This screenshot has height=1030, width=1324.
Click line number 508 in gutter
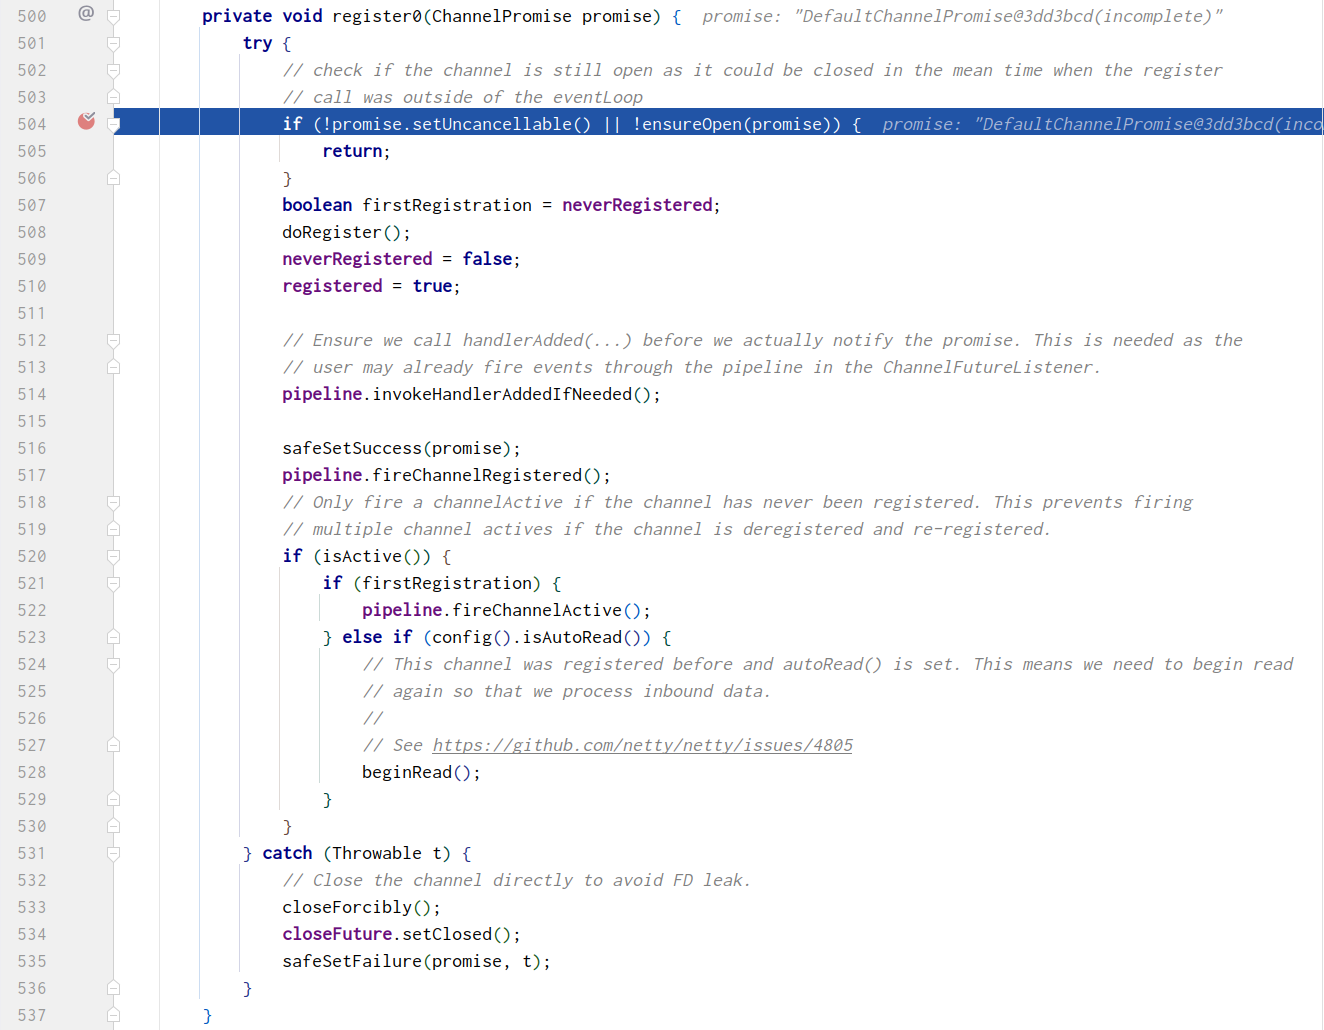[32, 232]
